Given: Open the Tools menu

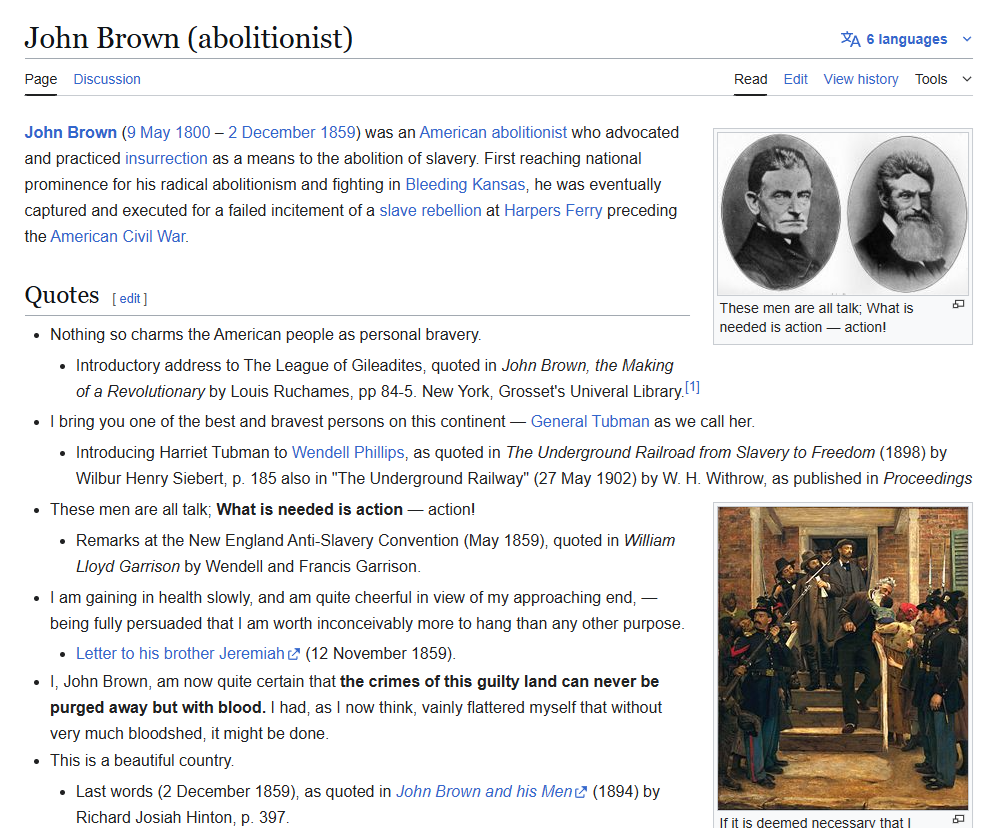Looking at the screenshot, I should (x=930, y=79).
